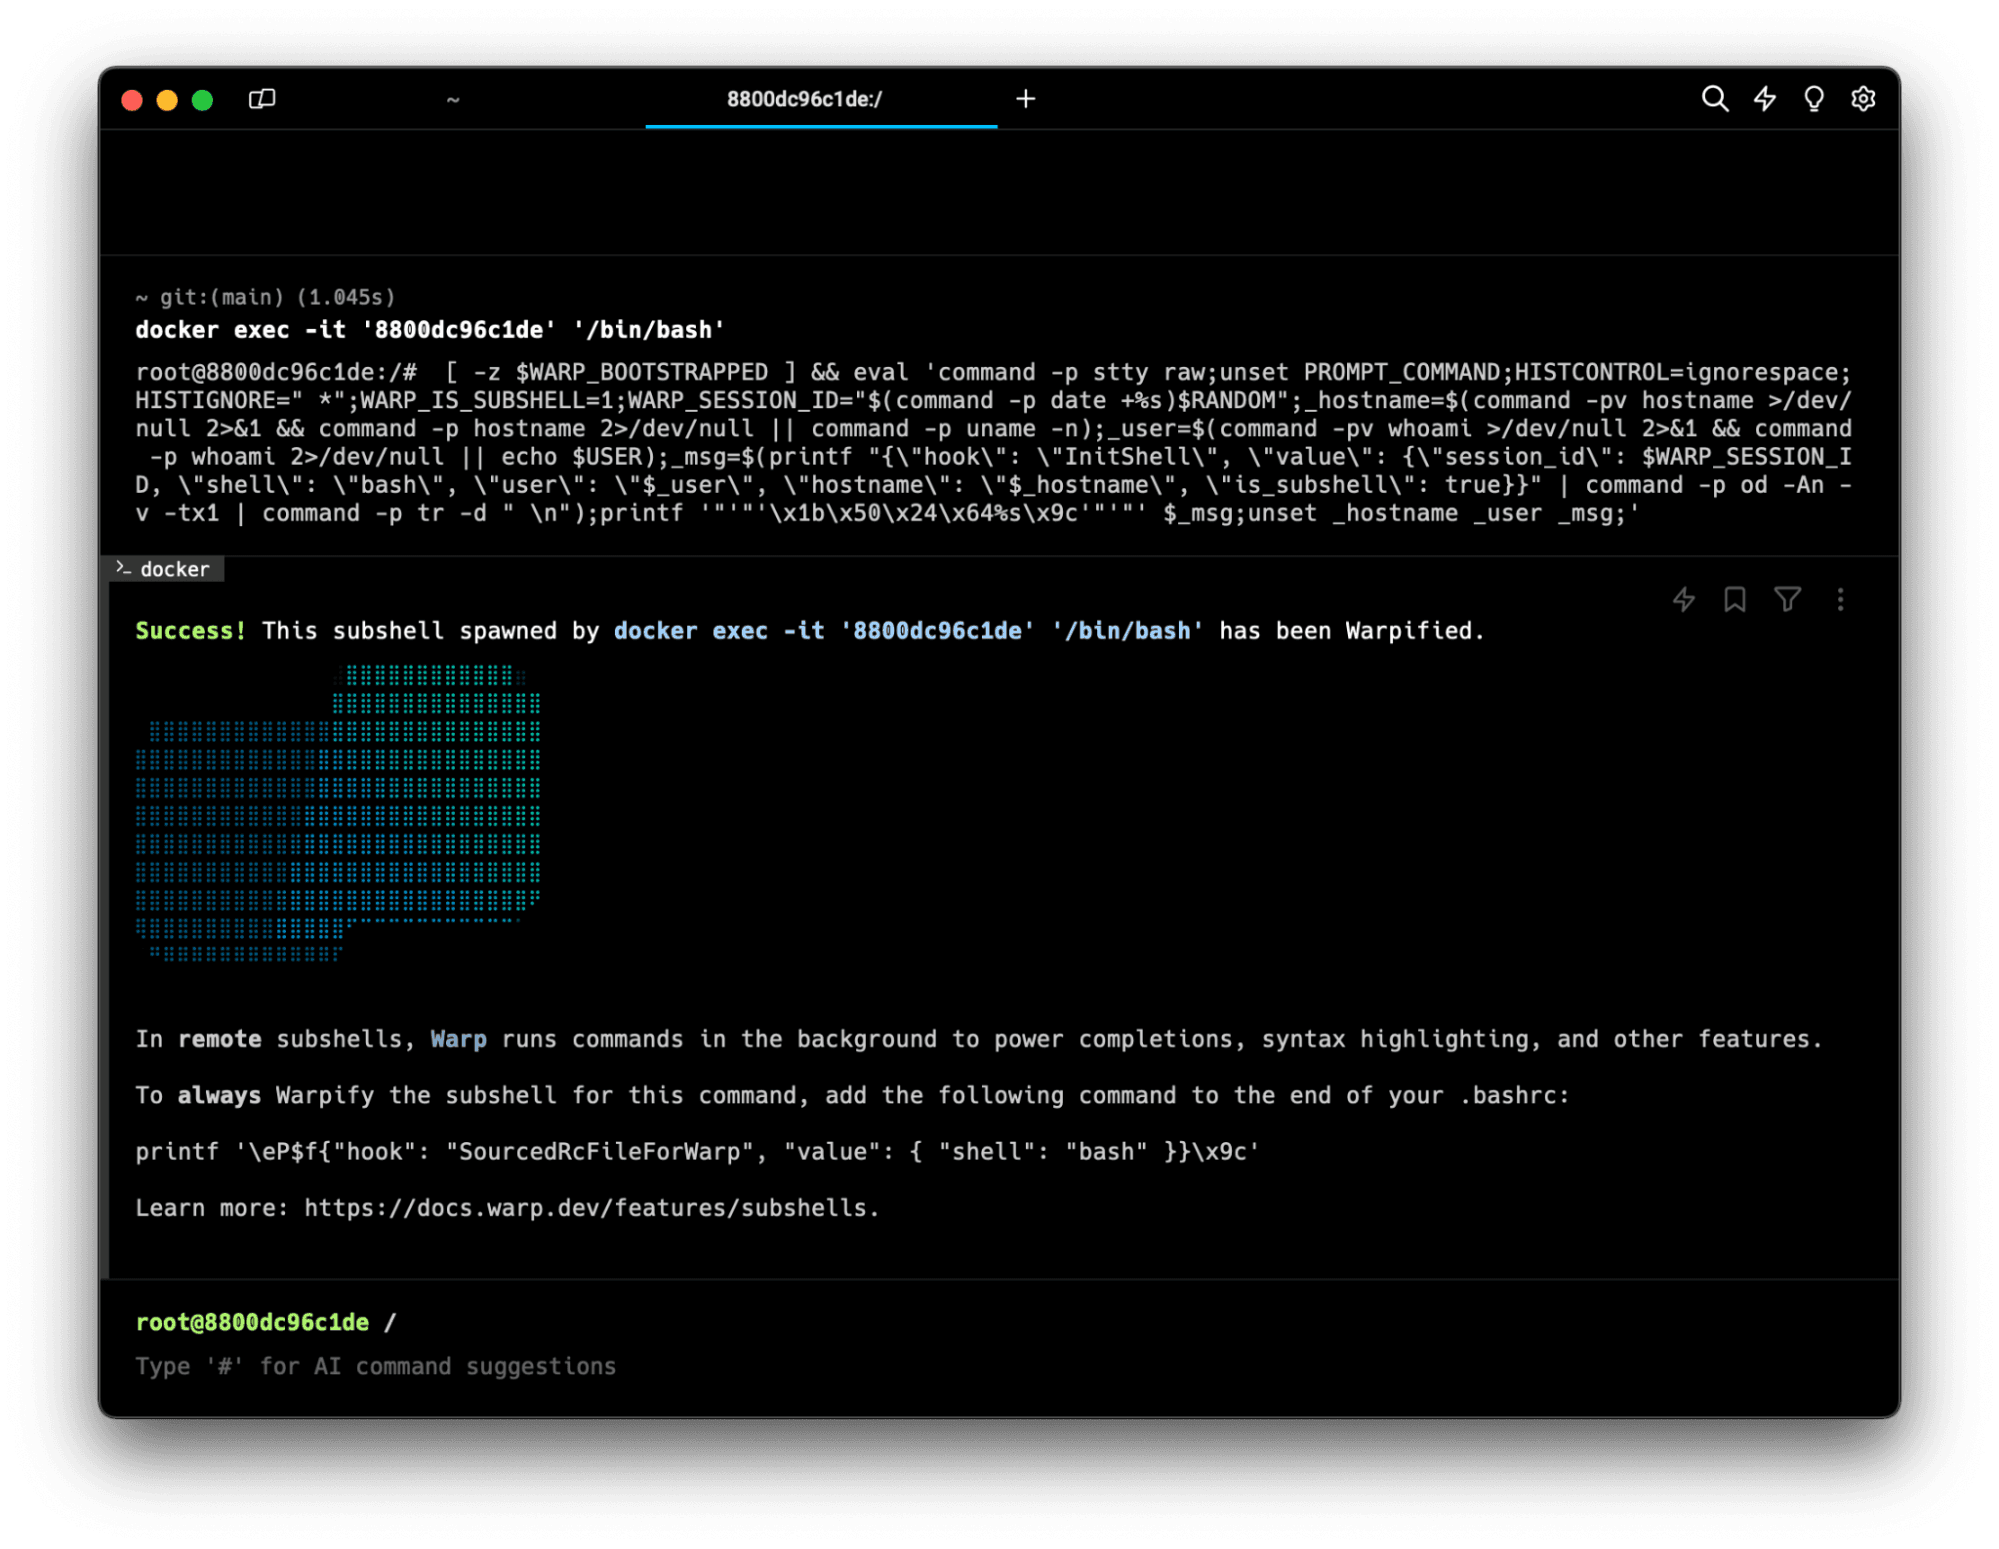Image resolution: width=1999 pixels, height=1549 pixels.
Task: Switch to the ~ tab
Action: [x=453, y=99]
